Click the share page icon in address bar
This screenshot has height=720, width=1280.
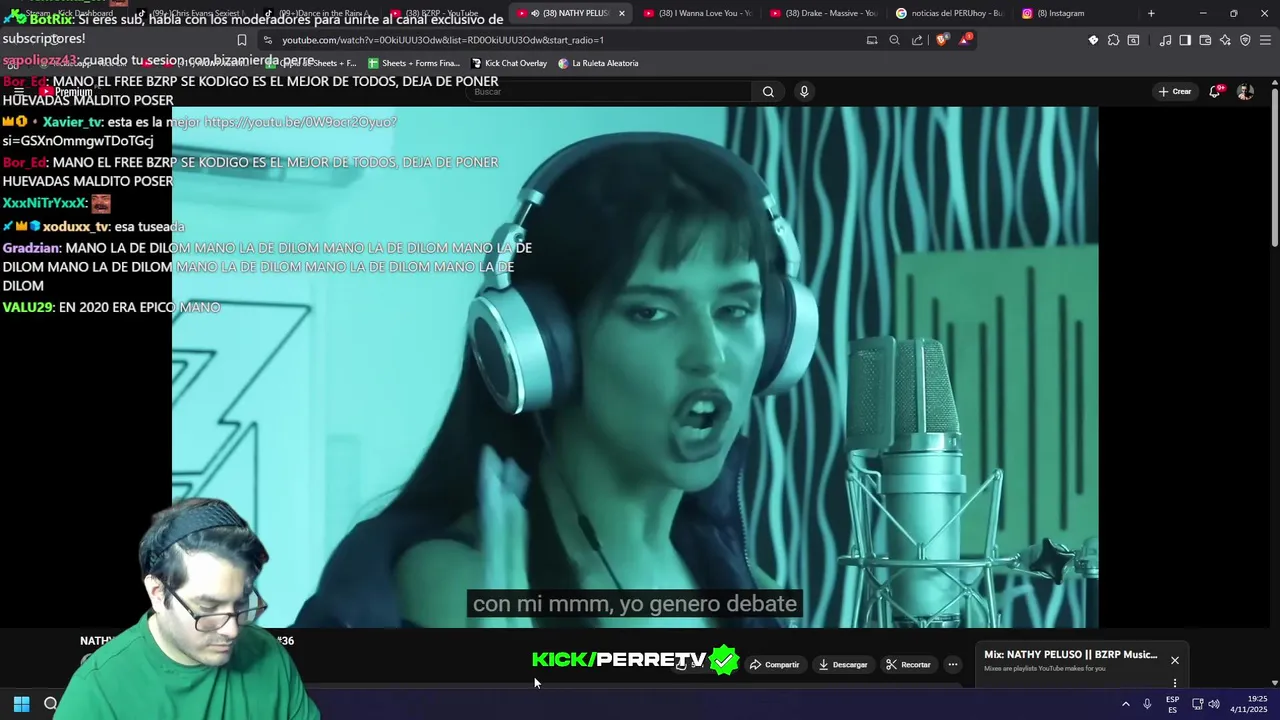click(917, 40)
